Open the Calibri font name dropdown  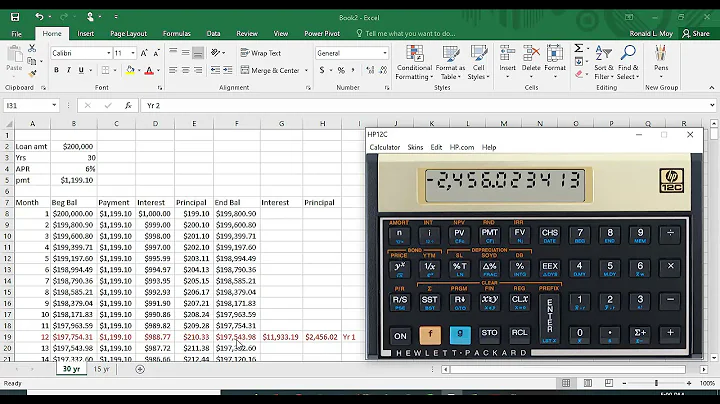109,53
